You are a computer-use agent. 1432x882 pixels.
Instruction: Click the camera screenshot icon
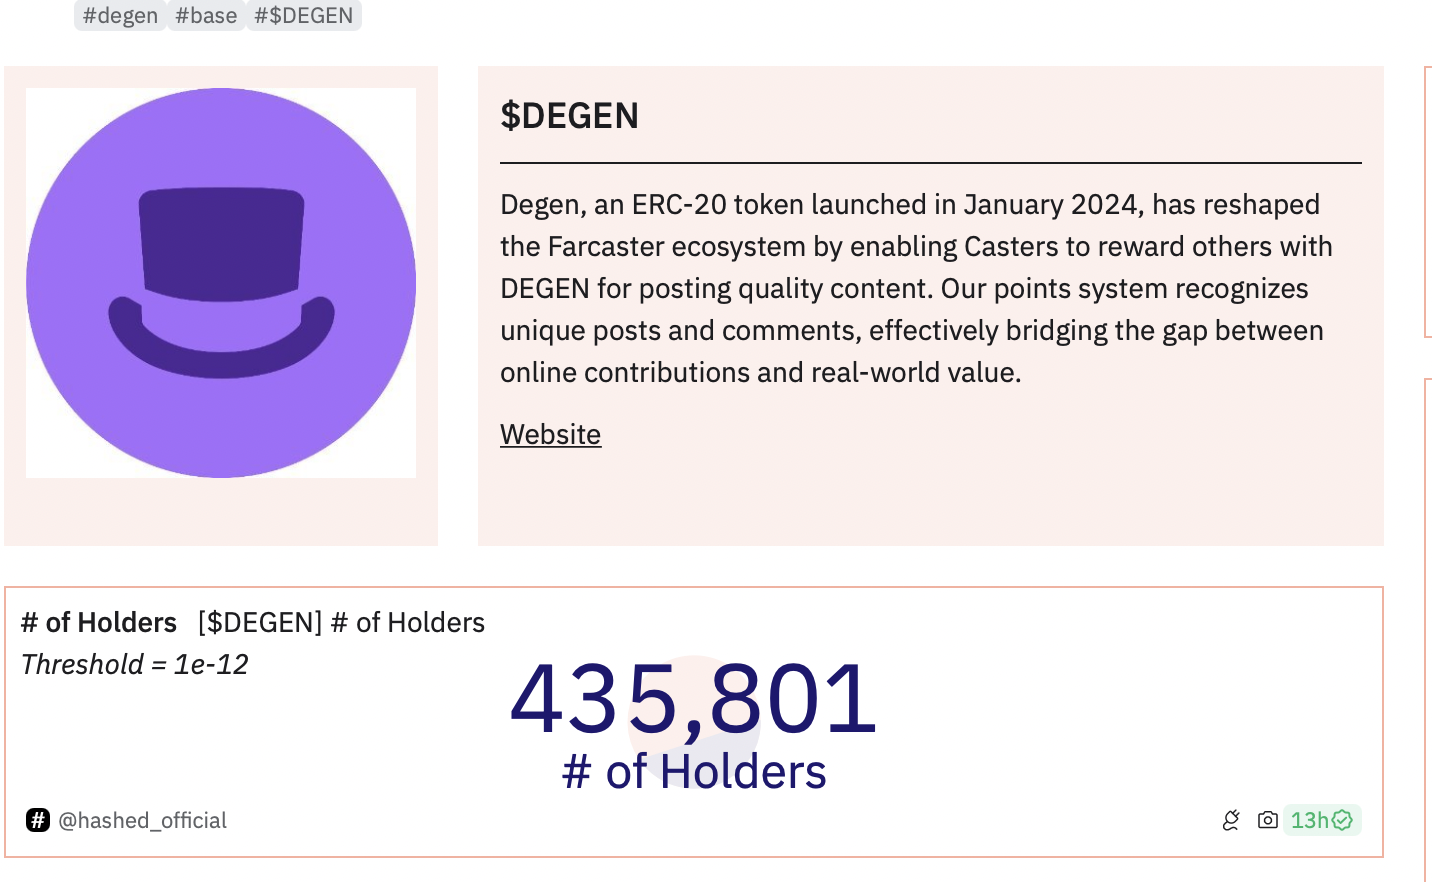pos(1268,820)
